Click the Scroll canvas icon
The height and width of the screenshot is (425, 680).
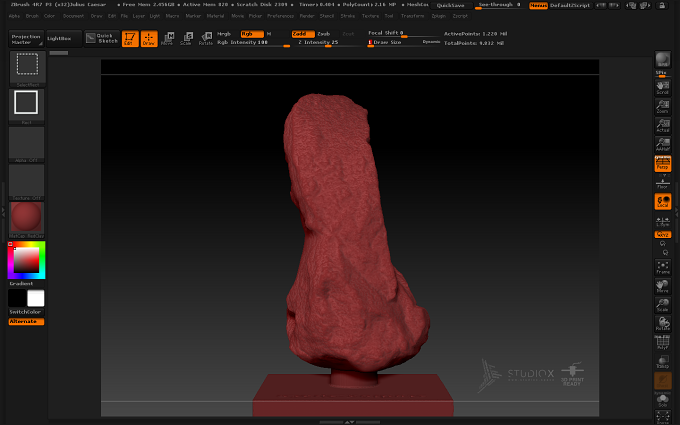[663, 88]
